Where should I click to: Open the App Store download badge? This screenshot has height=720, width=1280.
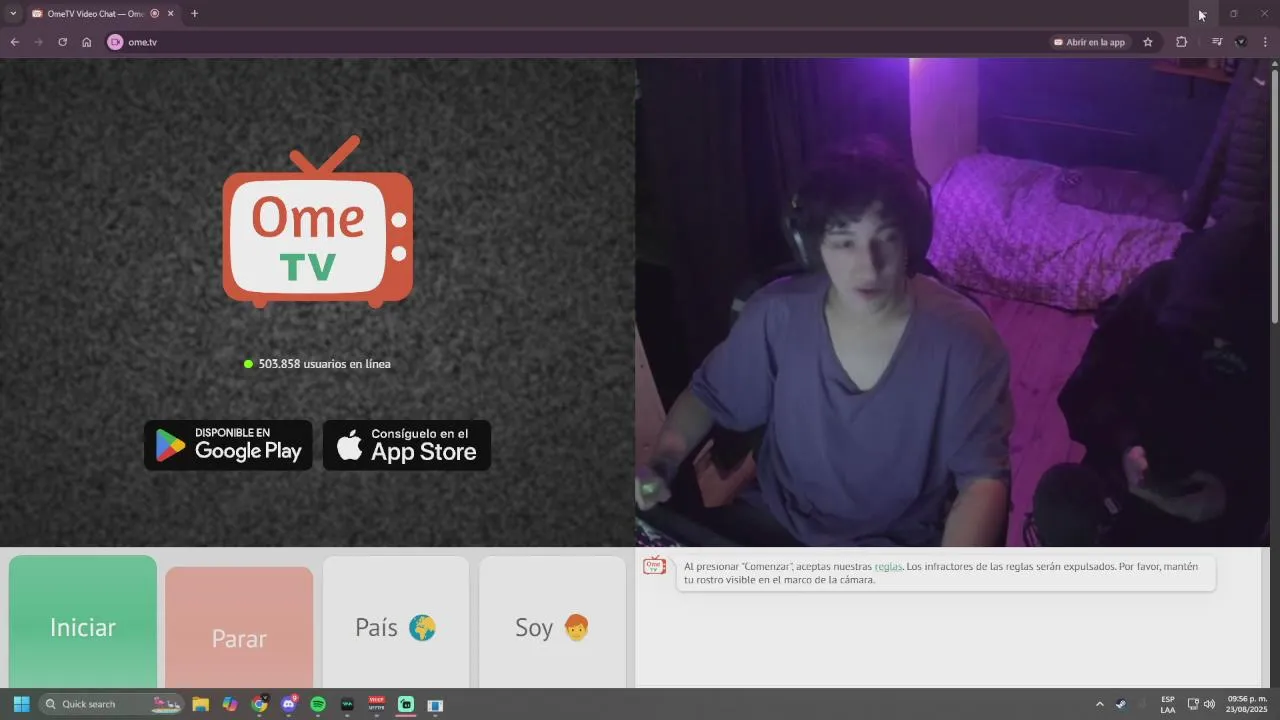(x=407, y=445)
